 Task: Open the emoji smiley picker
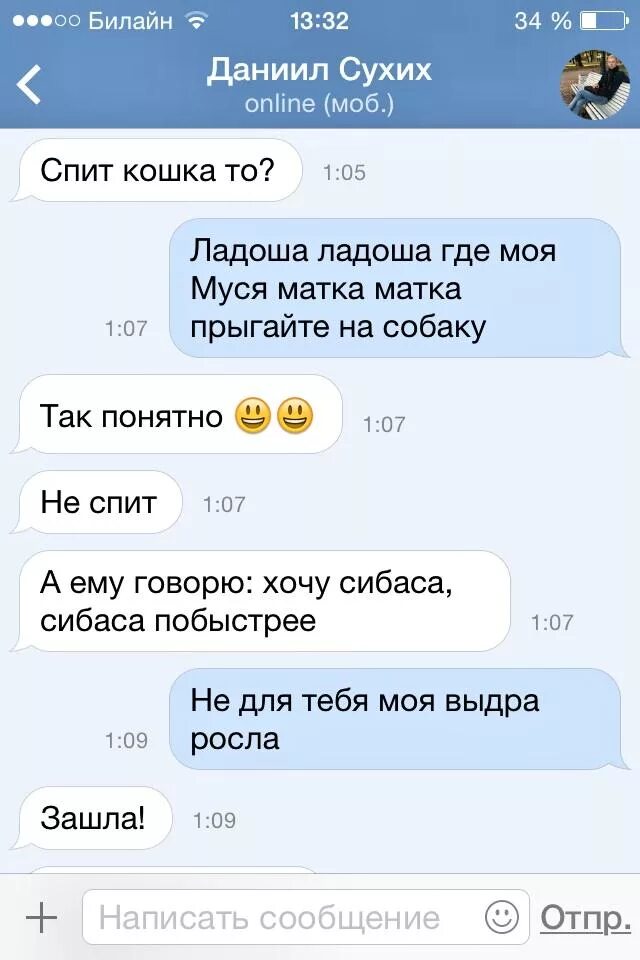point(502,917)
